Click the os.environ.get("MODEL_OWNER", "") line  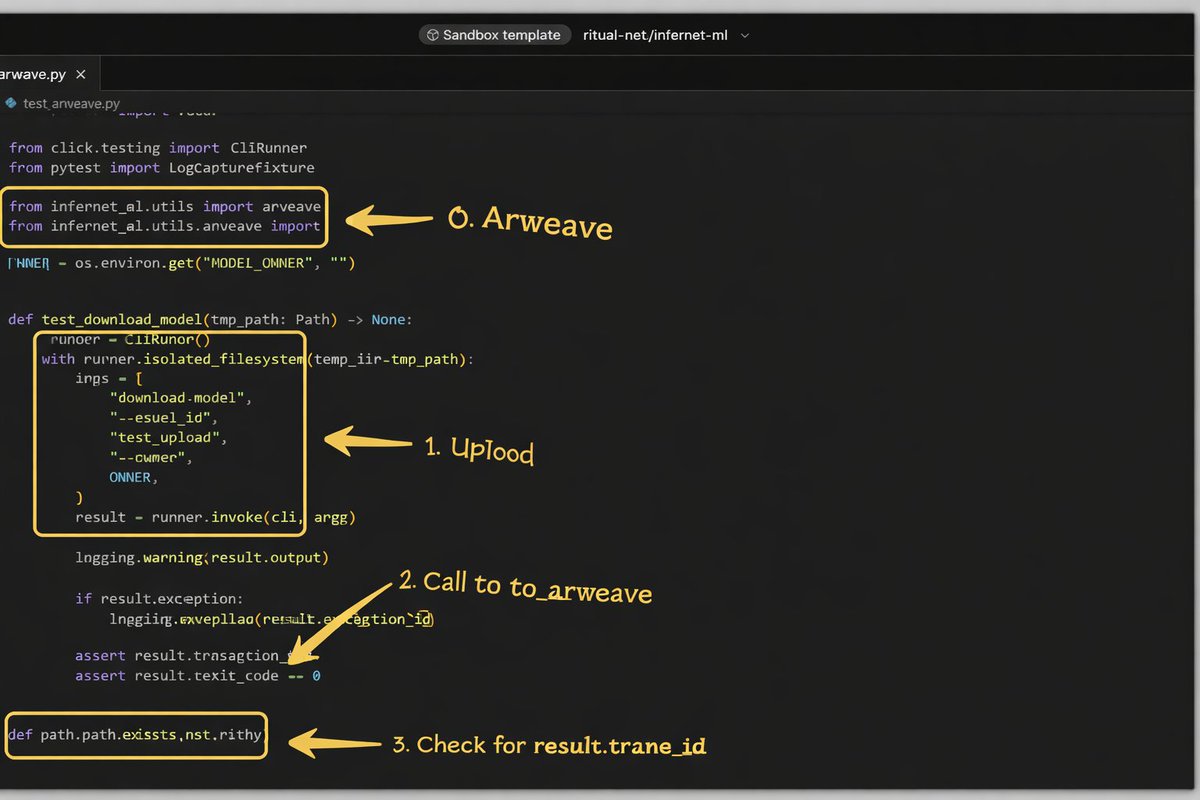pyautogui.click(x=181, y=264)
